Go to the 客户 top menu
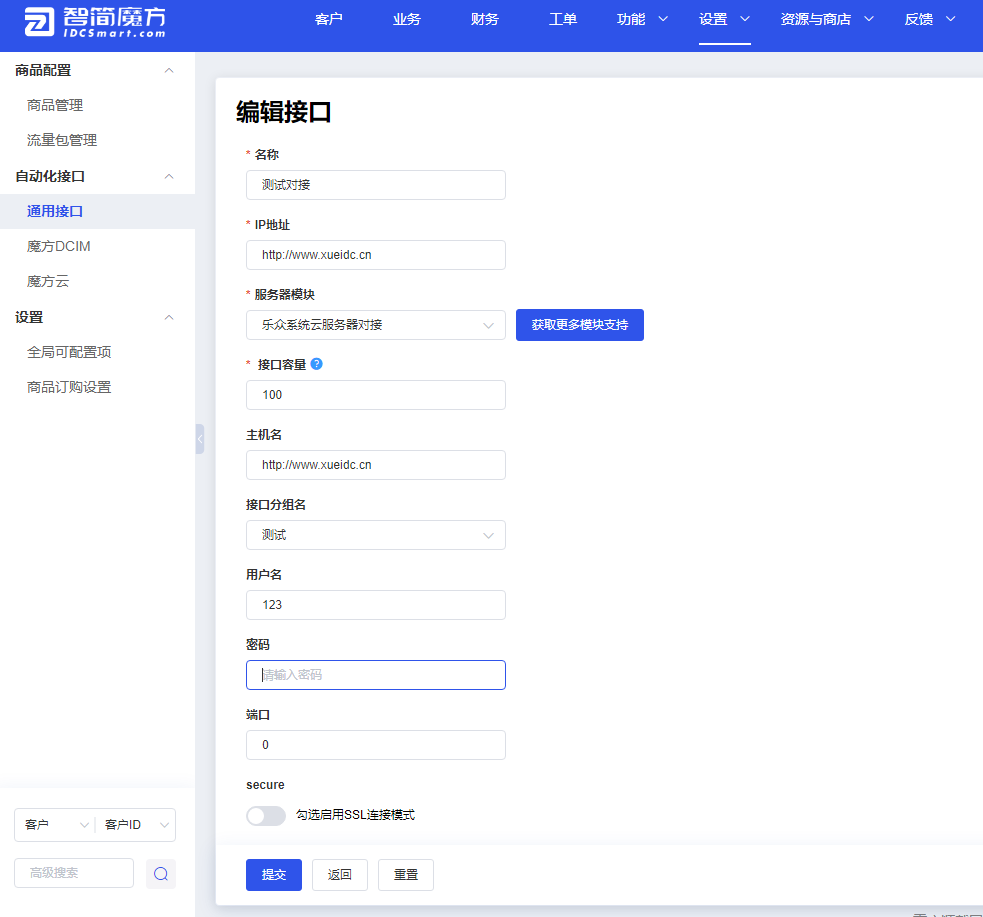 point(329,19)
